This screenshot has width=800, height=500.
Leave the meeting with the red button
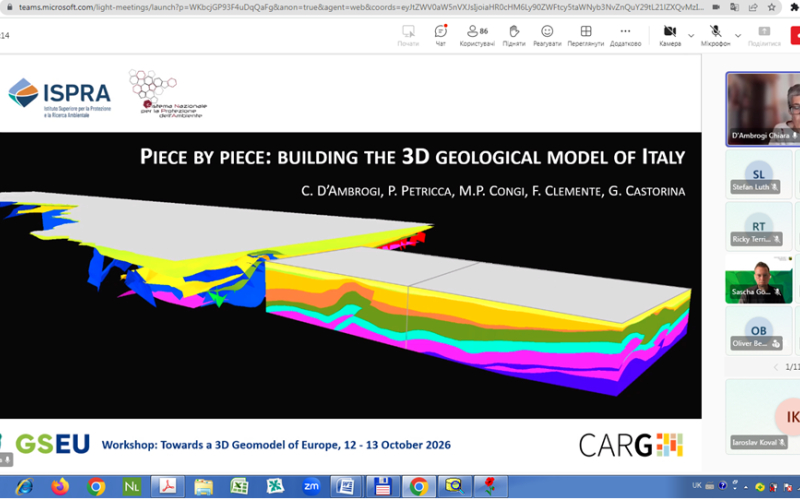coord(795,35)
